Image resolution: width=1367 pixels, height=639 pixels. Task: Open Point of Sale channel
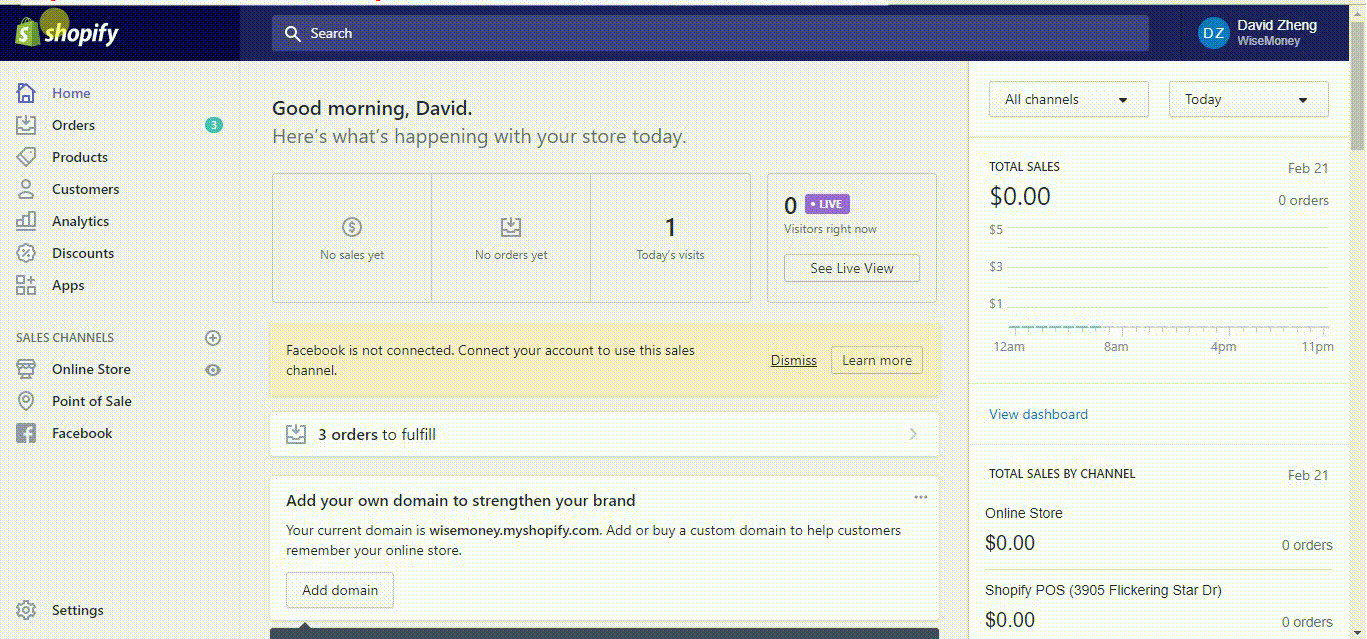click(x=92, y=401)
